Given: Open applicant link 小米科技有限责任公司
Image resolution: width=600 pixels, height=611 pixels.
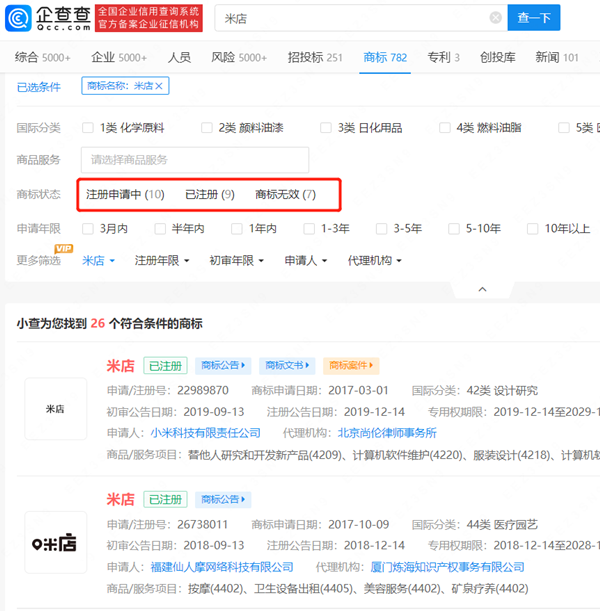Looking at the screenshot, I should [205, 433].
